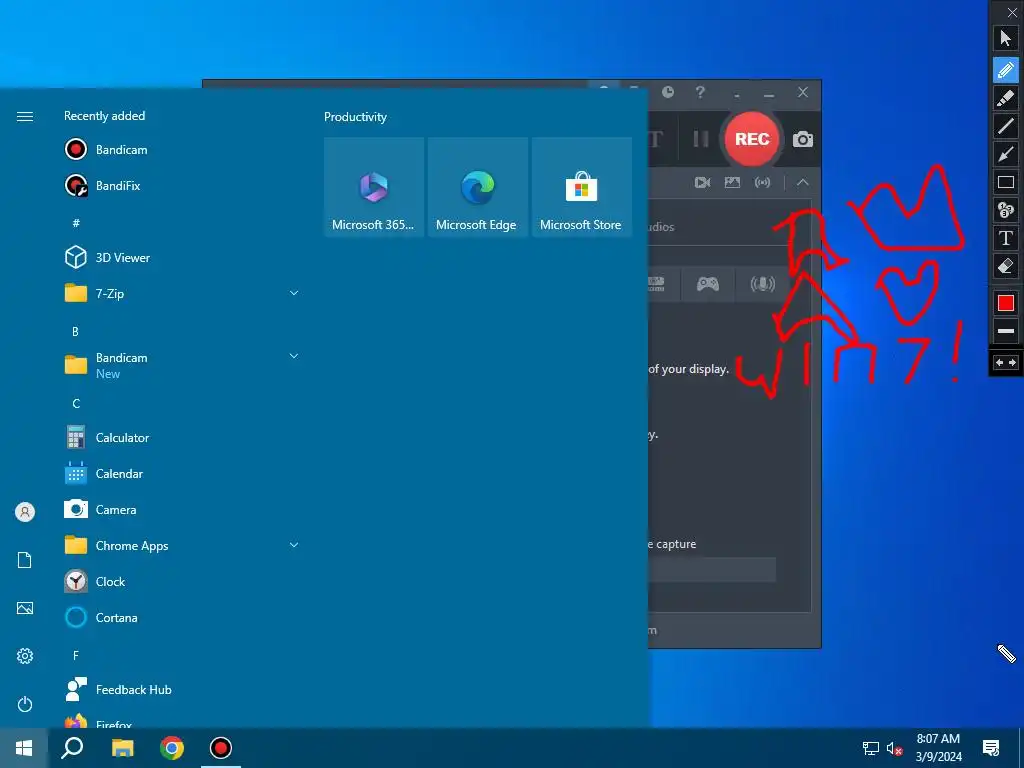Viewport: 1024px width, 768px height.
Task: Open the Action Center notifications
Action: click(991, 748)
